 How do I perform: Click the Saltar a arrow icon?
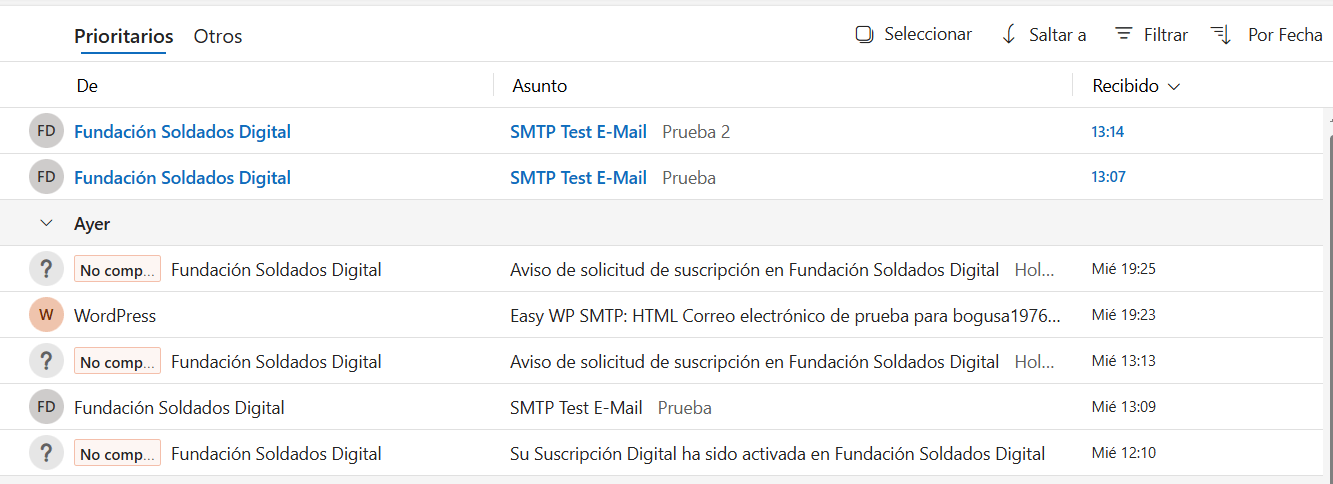pos(1009,35)
